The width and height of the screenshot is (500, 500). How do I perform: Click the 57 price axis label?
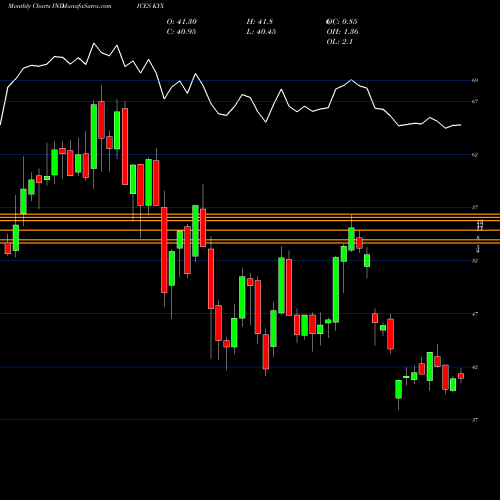(x=475, y=207)
